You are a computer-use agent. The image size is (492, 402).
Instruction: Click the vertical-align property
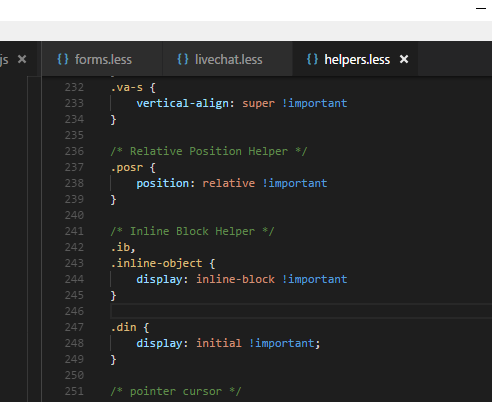click(x=182, y=103)
